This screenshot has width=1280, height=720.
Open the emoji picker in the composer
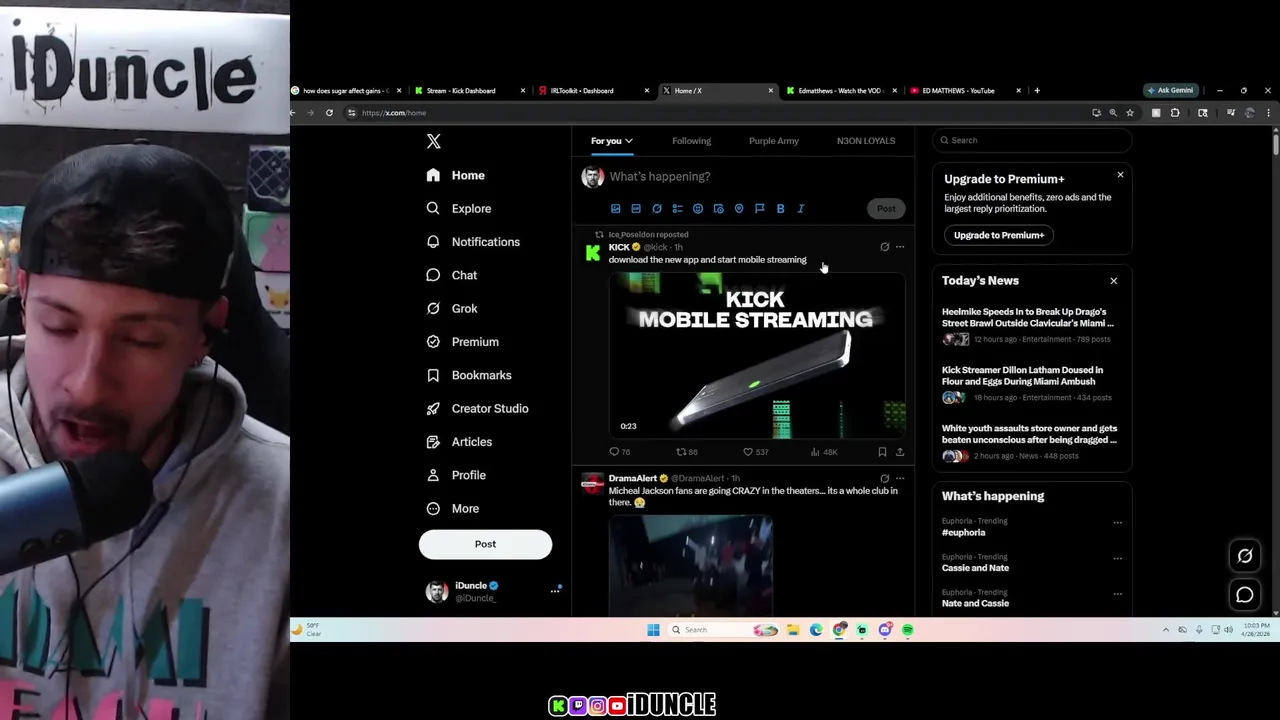pyautogui.click(x=698, y=208)
